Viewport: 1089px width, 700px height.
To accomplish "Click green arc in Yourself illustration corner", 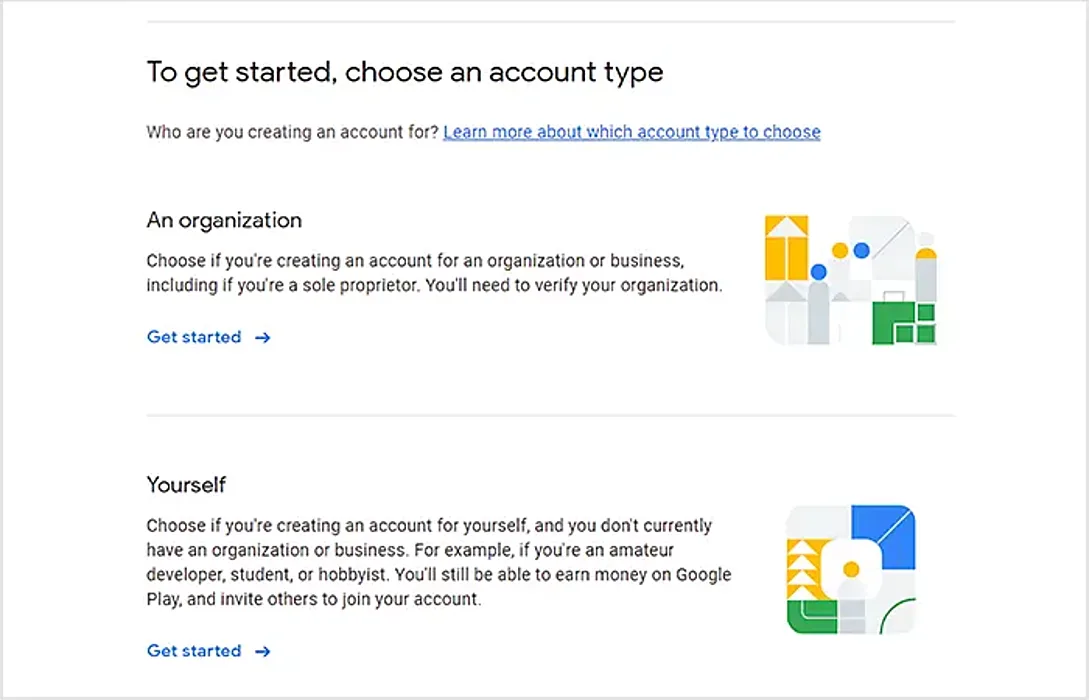I will click(896, 614).
